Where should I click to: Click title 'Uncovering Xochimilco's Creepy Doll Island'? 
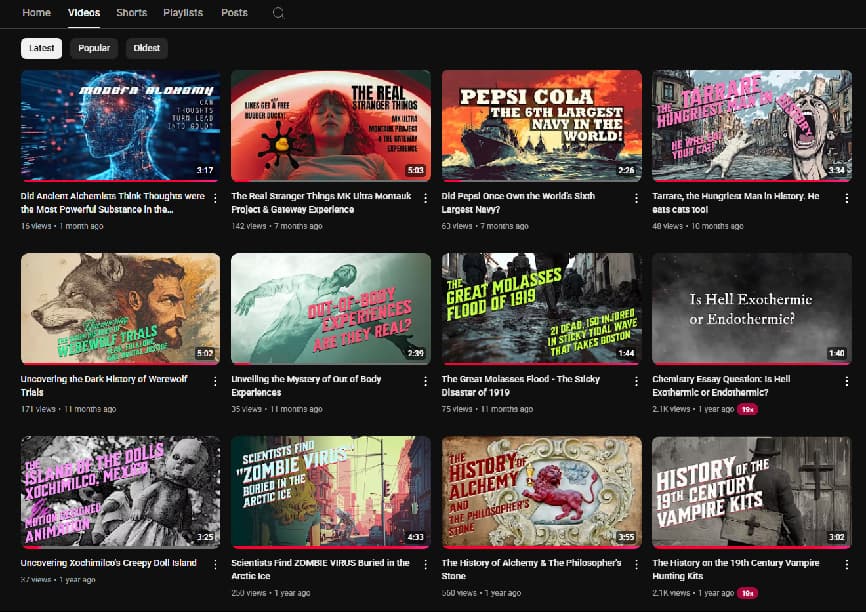pyautogui.click(x=109, y=563)
